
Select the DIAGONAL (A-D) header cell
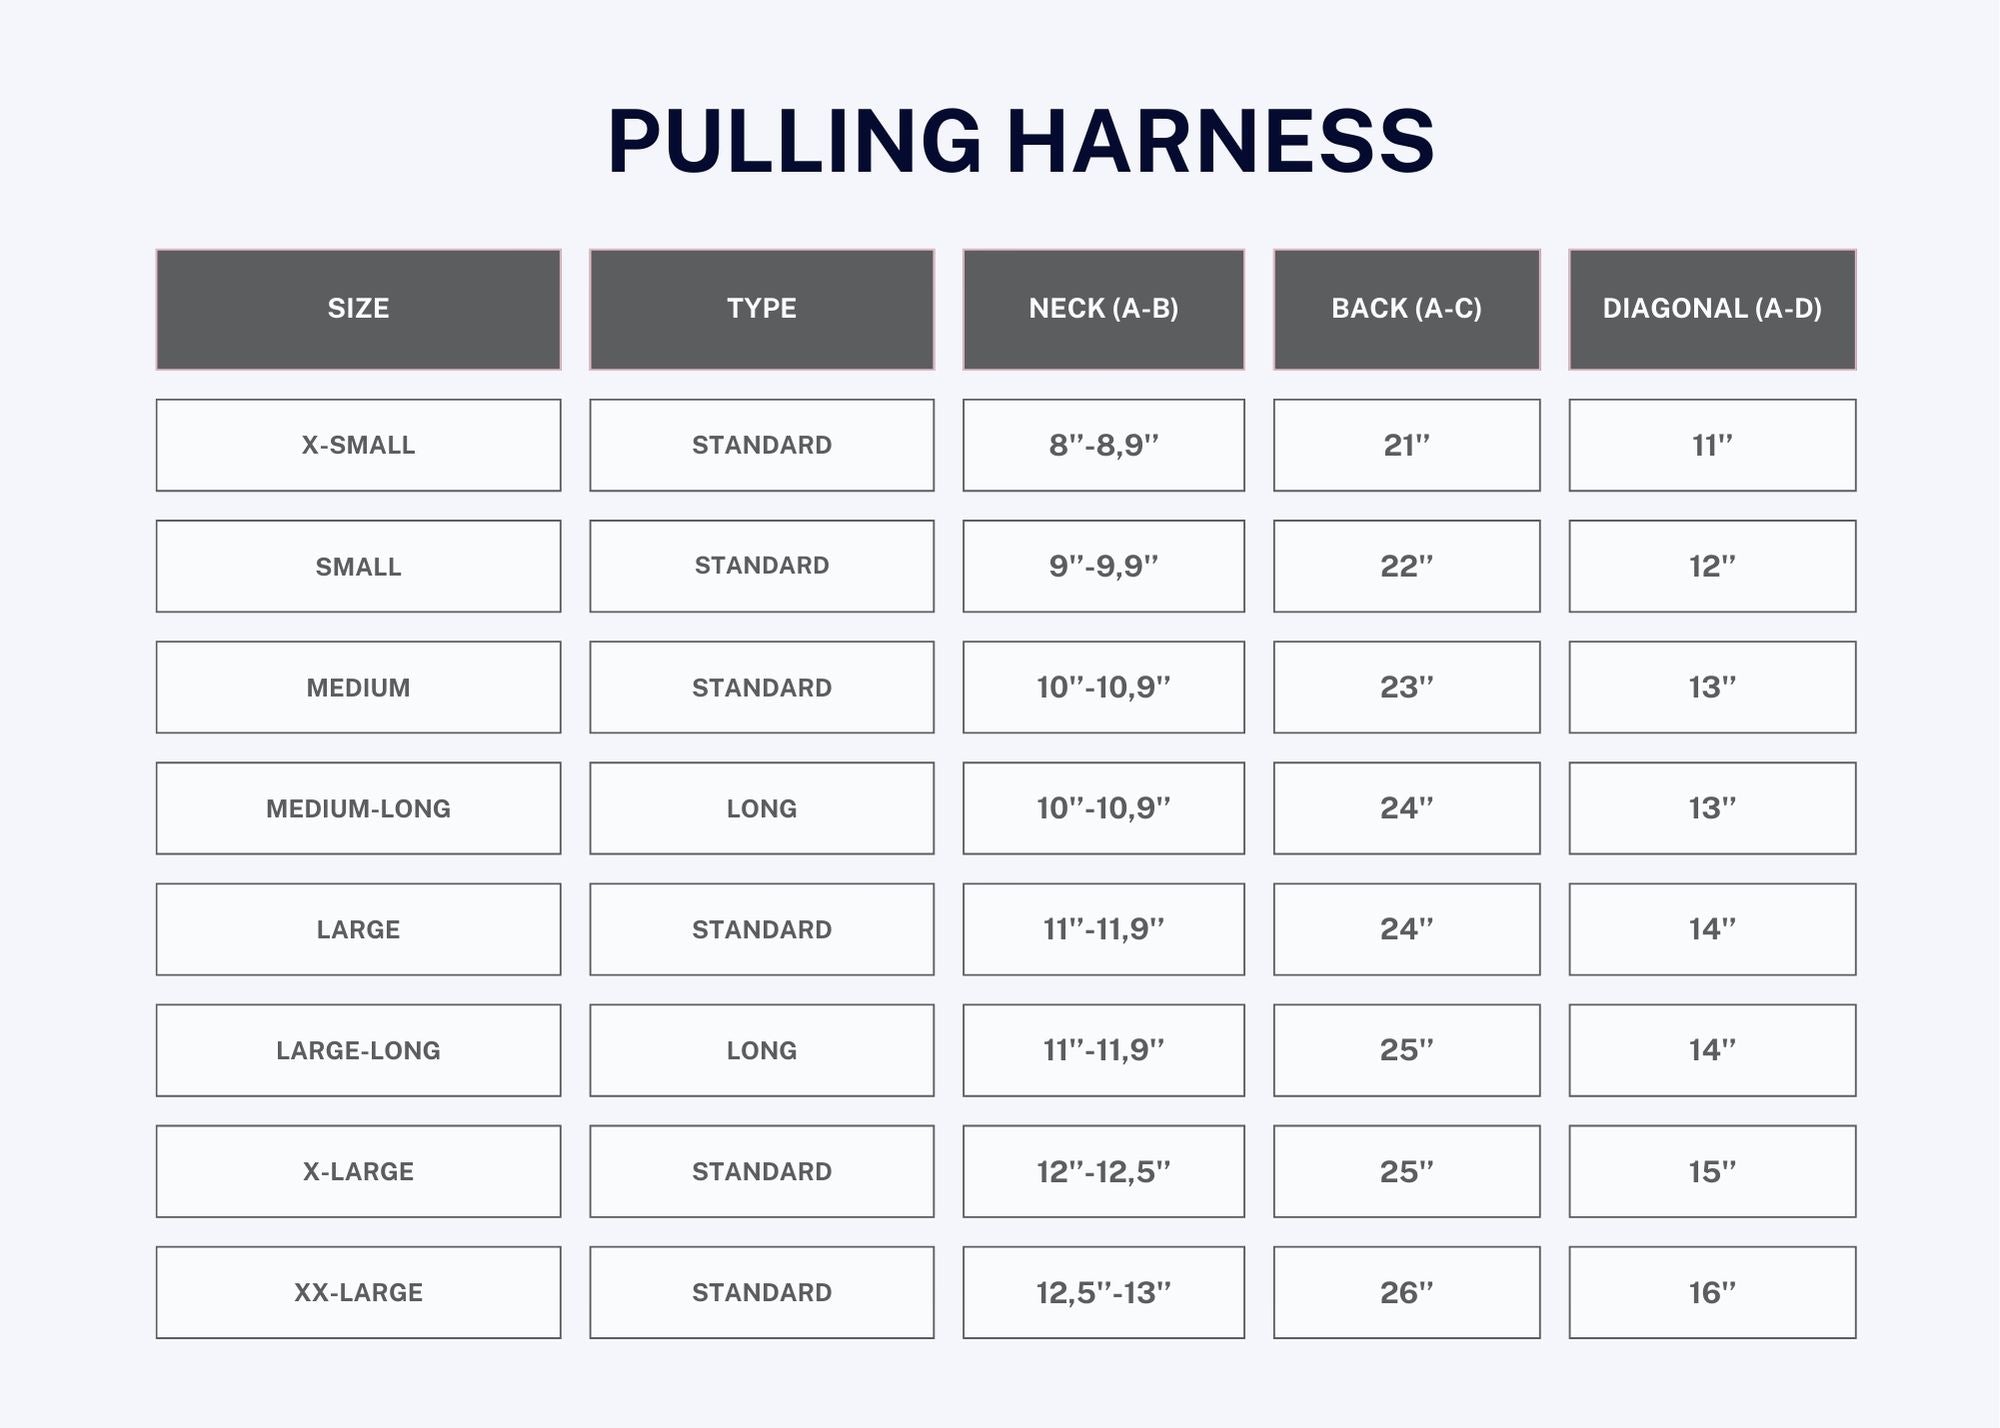(x=1711, y=309)
